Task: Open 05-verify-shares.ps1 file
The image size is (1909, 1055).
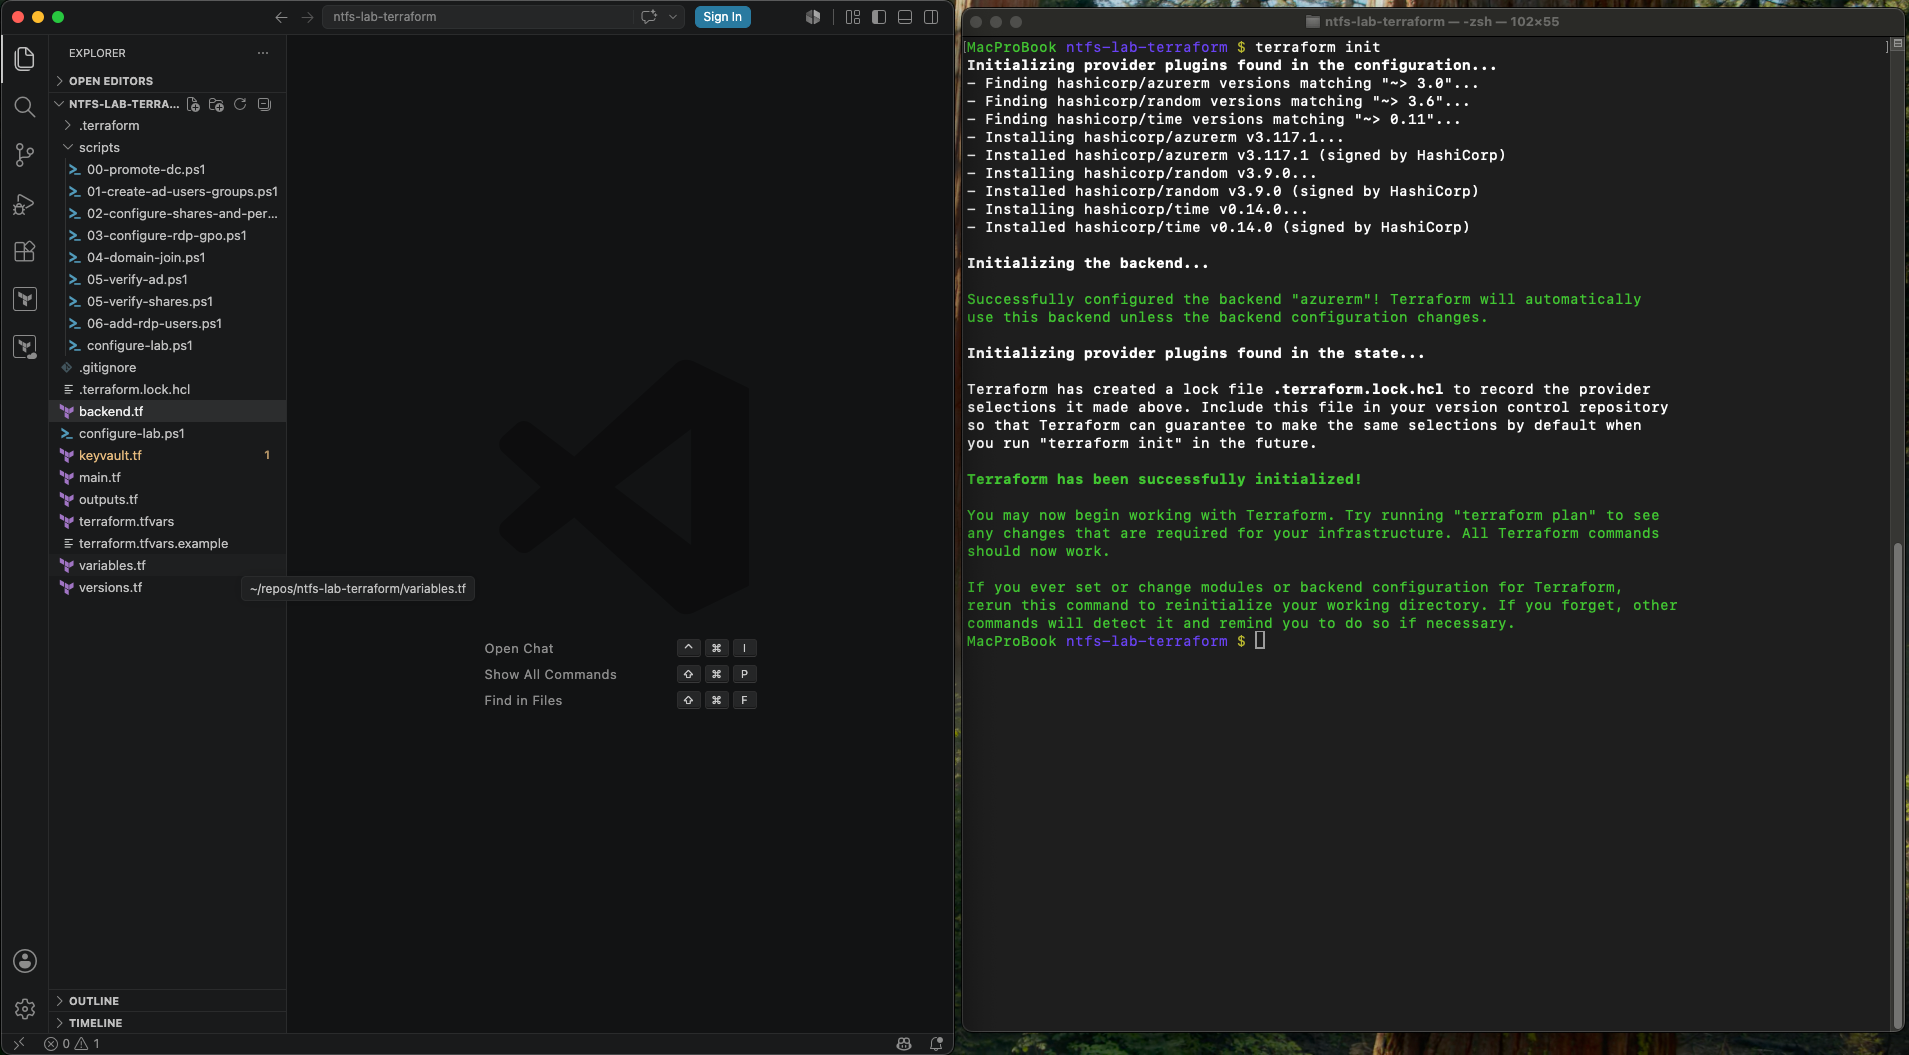Action: (167, 302)
